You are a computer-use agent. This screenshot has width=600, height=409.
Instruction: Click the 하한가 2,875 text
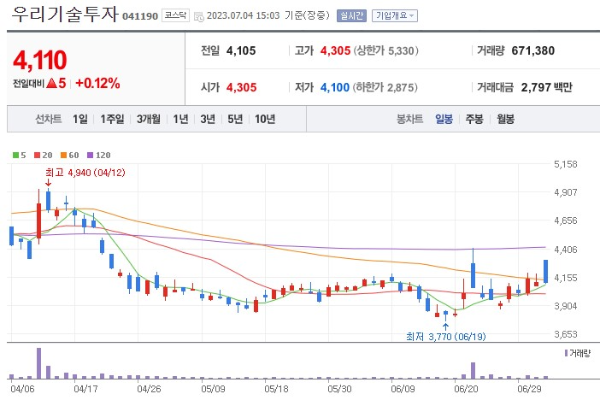pos(385,87)
